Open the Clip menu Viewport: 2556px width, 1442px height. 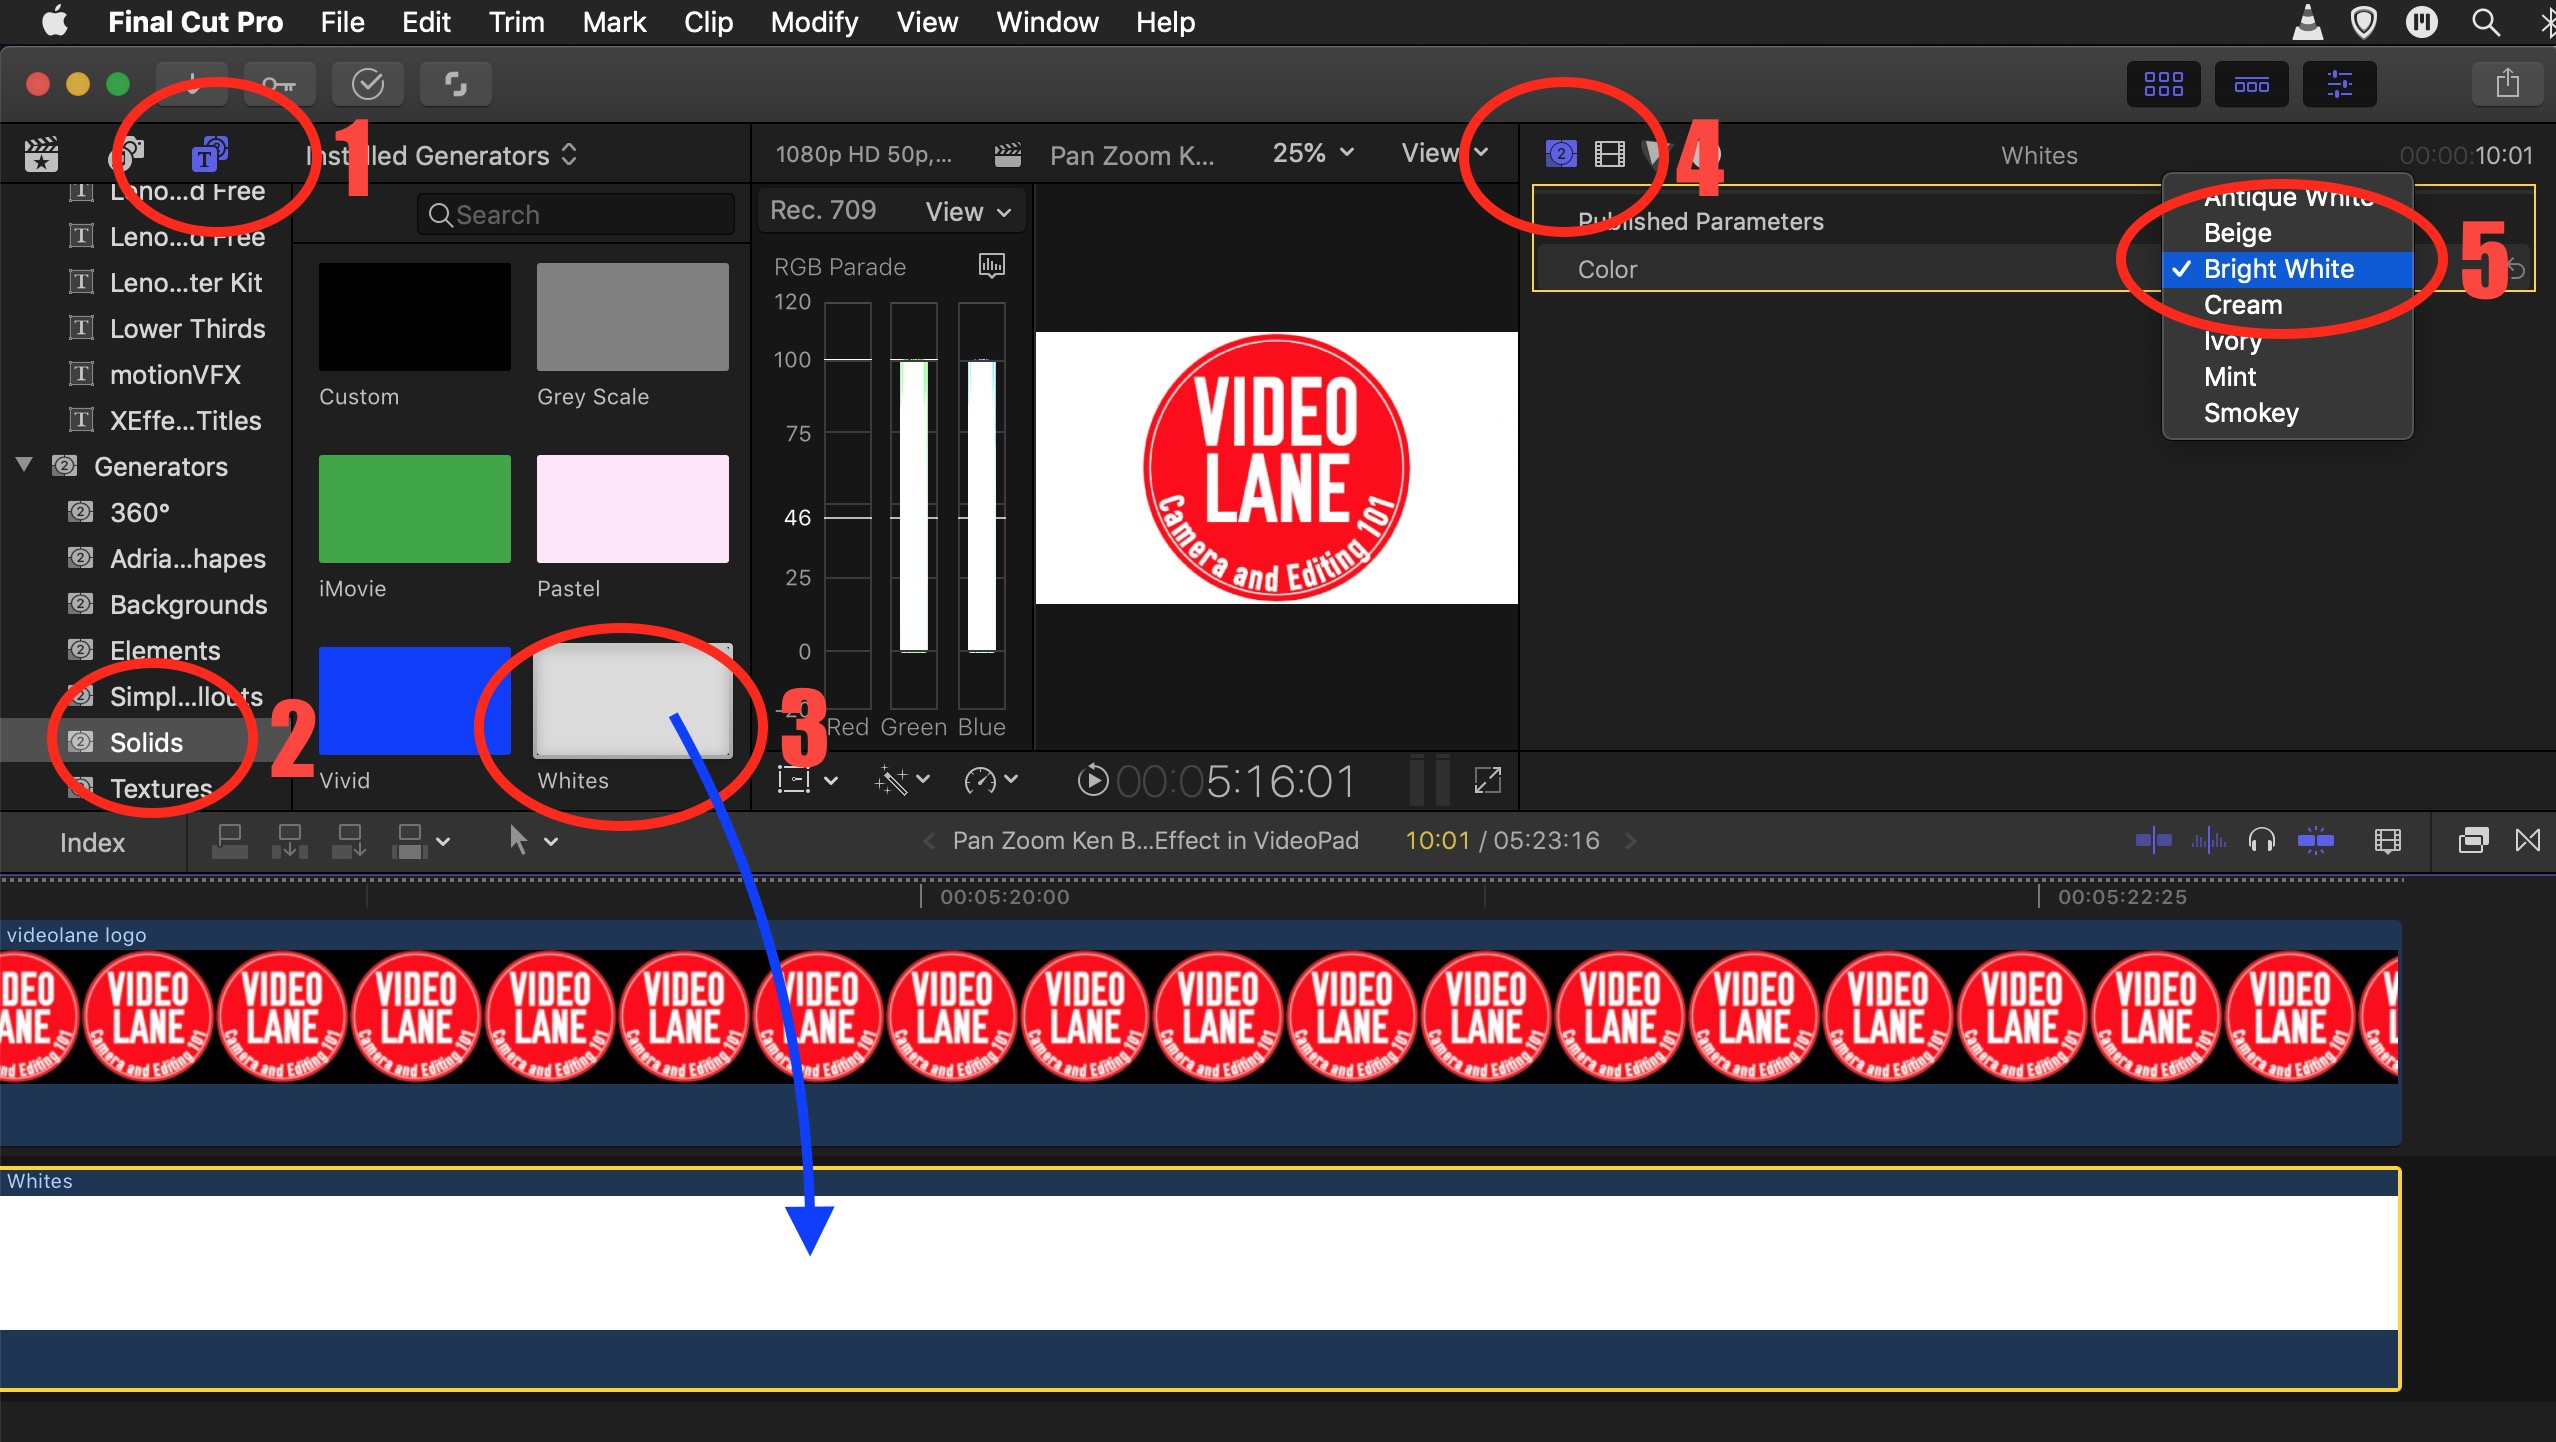click(x=708, y=22)
